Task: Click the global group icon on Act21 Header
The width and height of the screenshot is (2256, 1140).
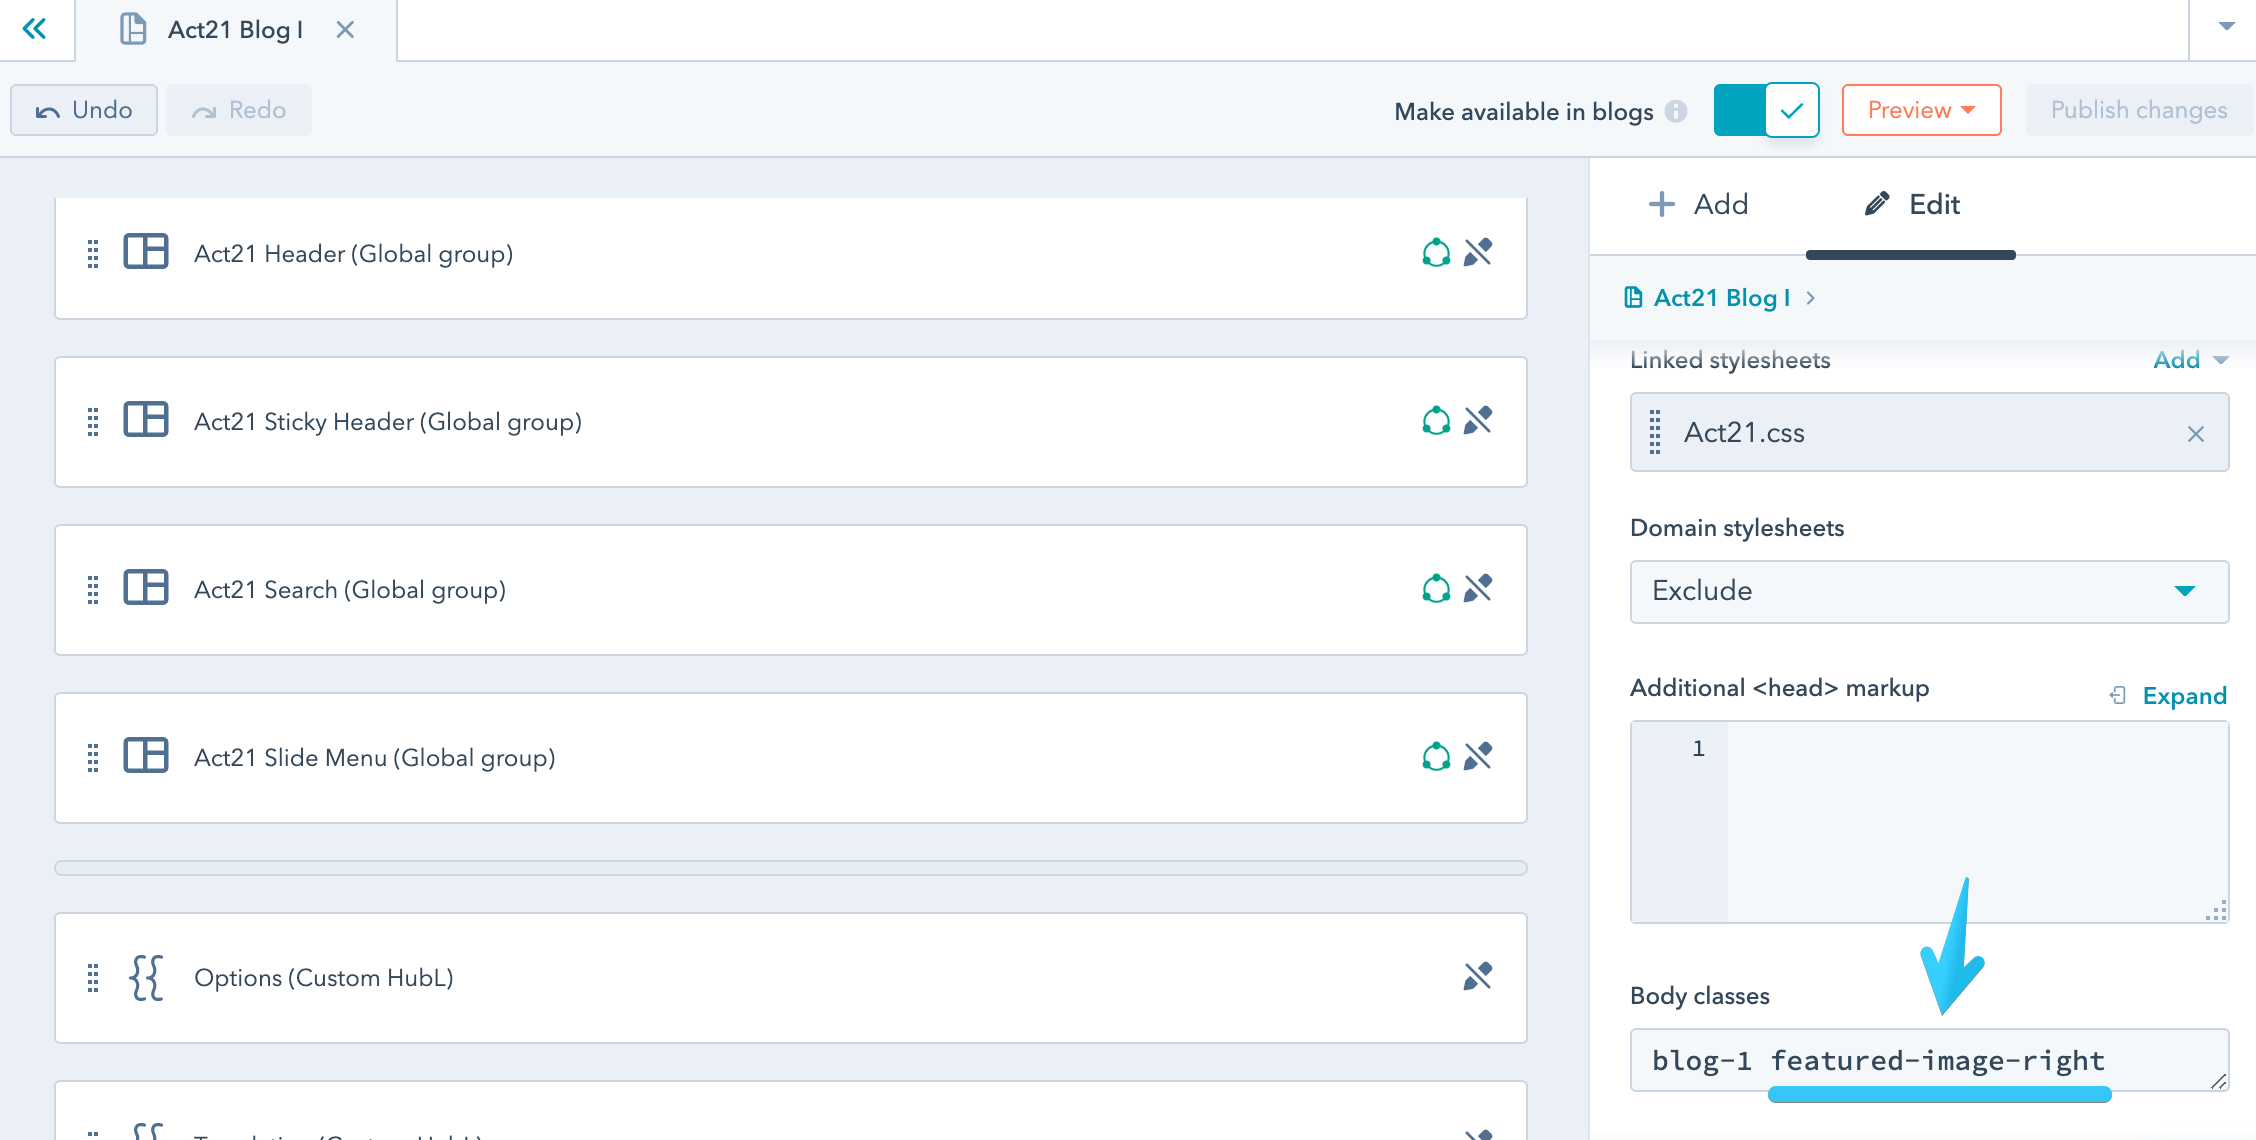Action: [1436, 253]
